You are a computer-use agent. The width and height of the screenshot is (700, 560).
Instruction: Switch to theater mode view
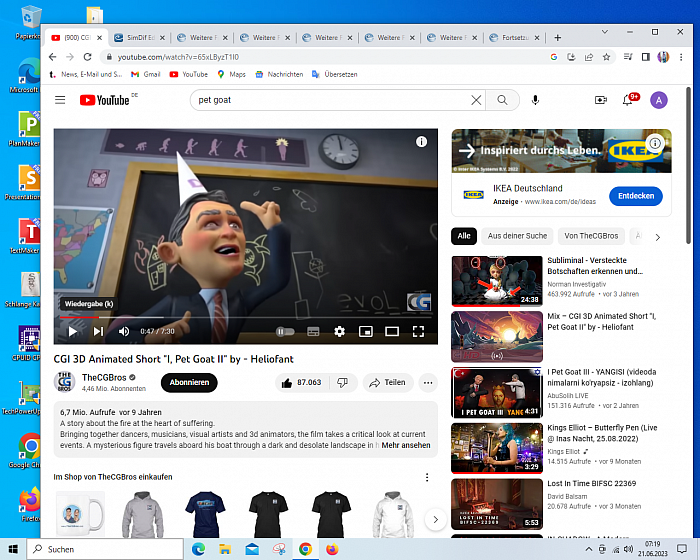(x=392, y=331)
